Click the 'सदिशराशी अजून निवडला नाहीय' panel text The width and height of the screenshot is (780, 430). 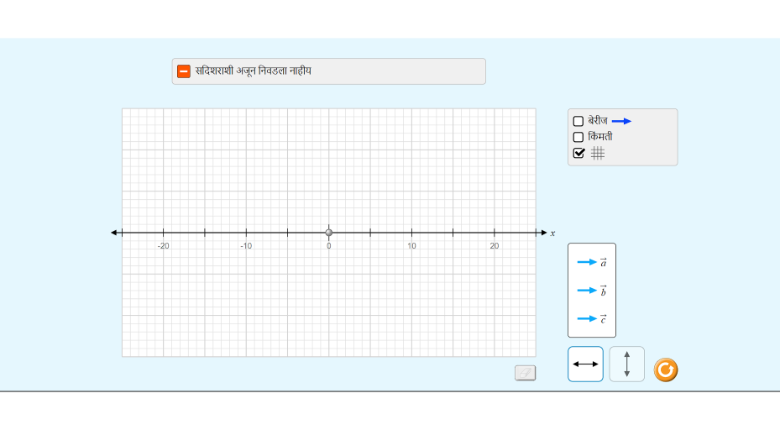pos(253,71)
